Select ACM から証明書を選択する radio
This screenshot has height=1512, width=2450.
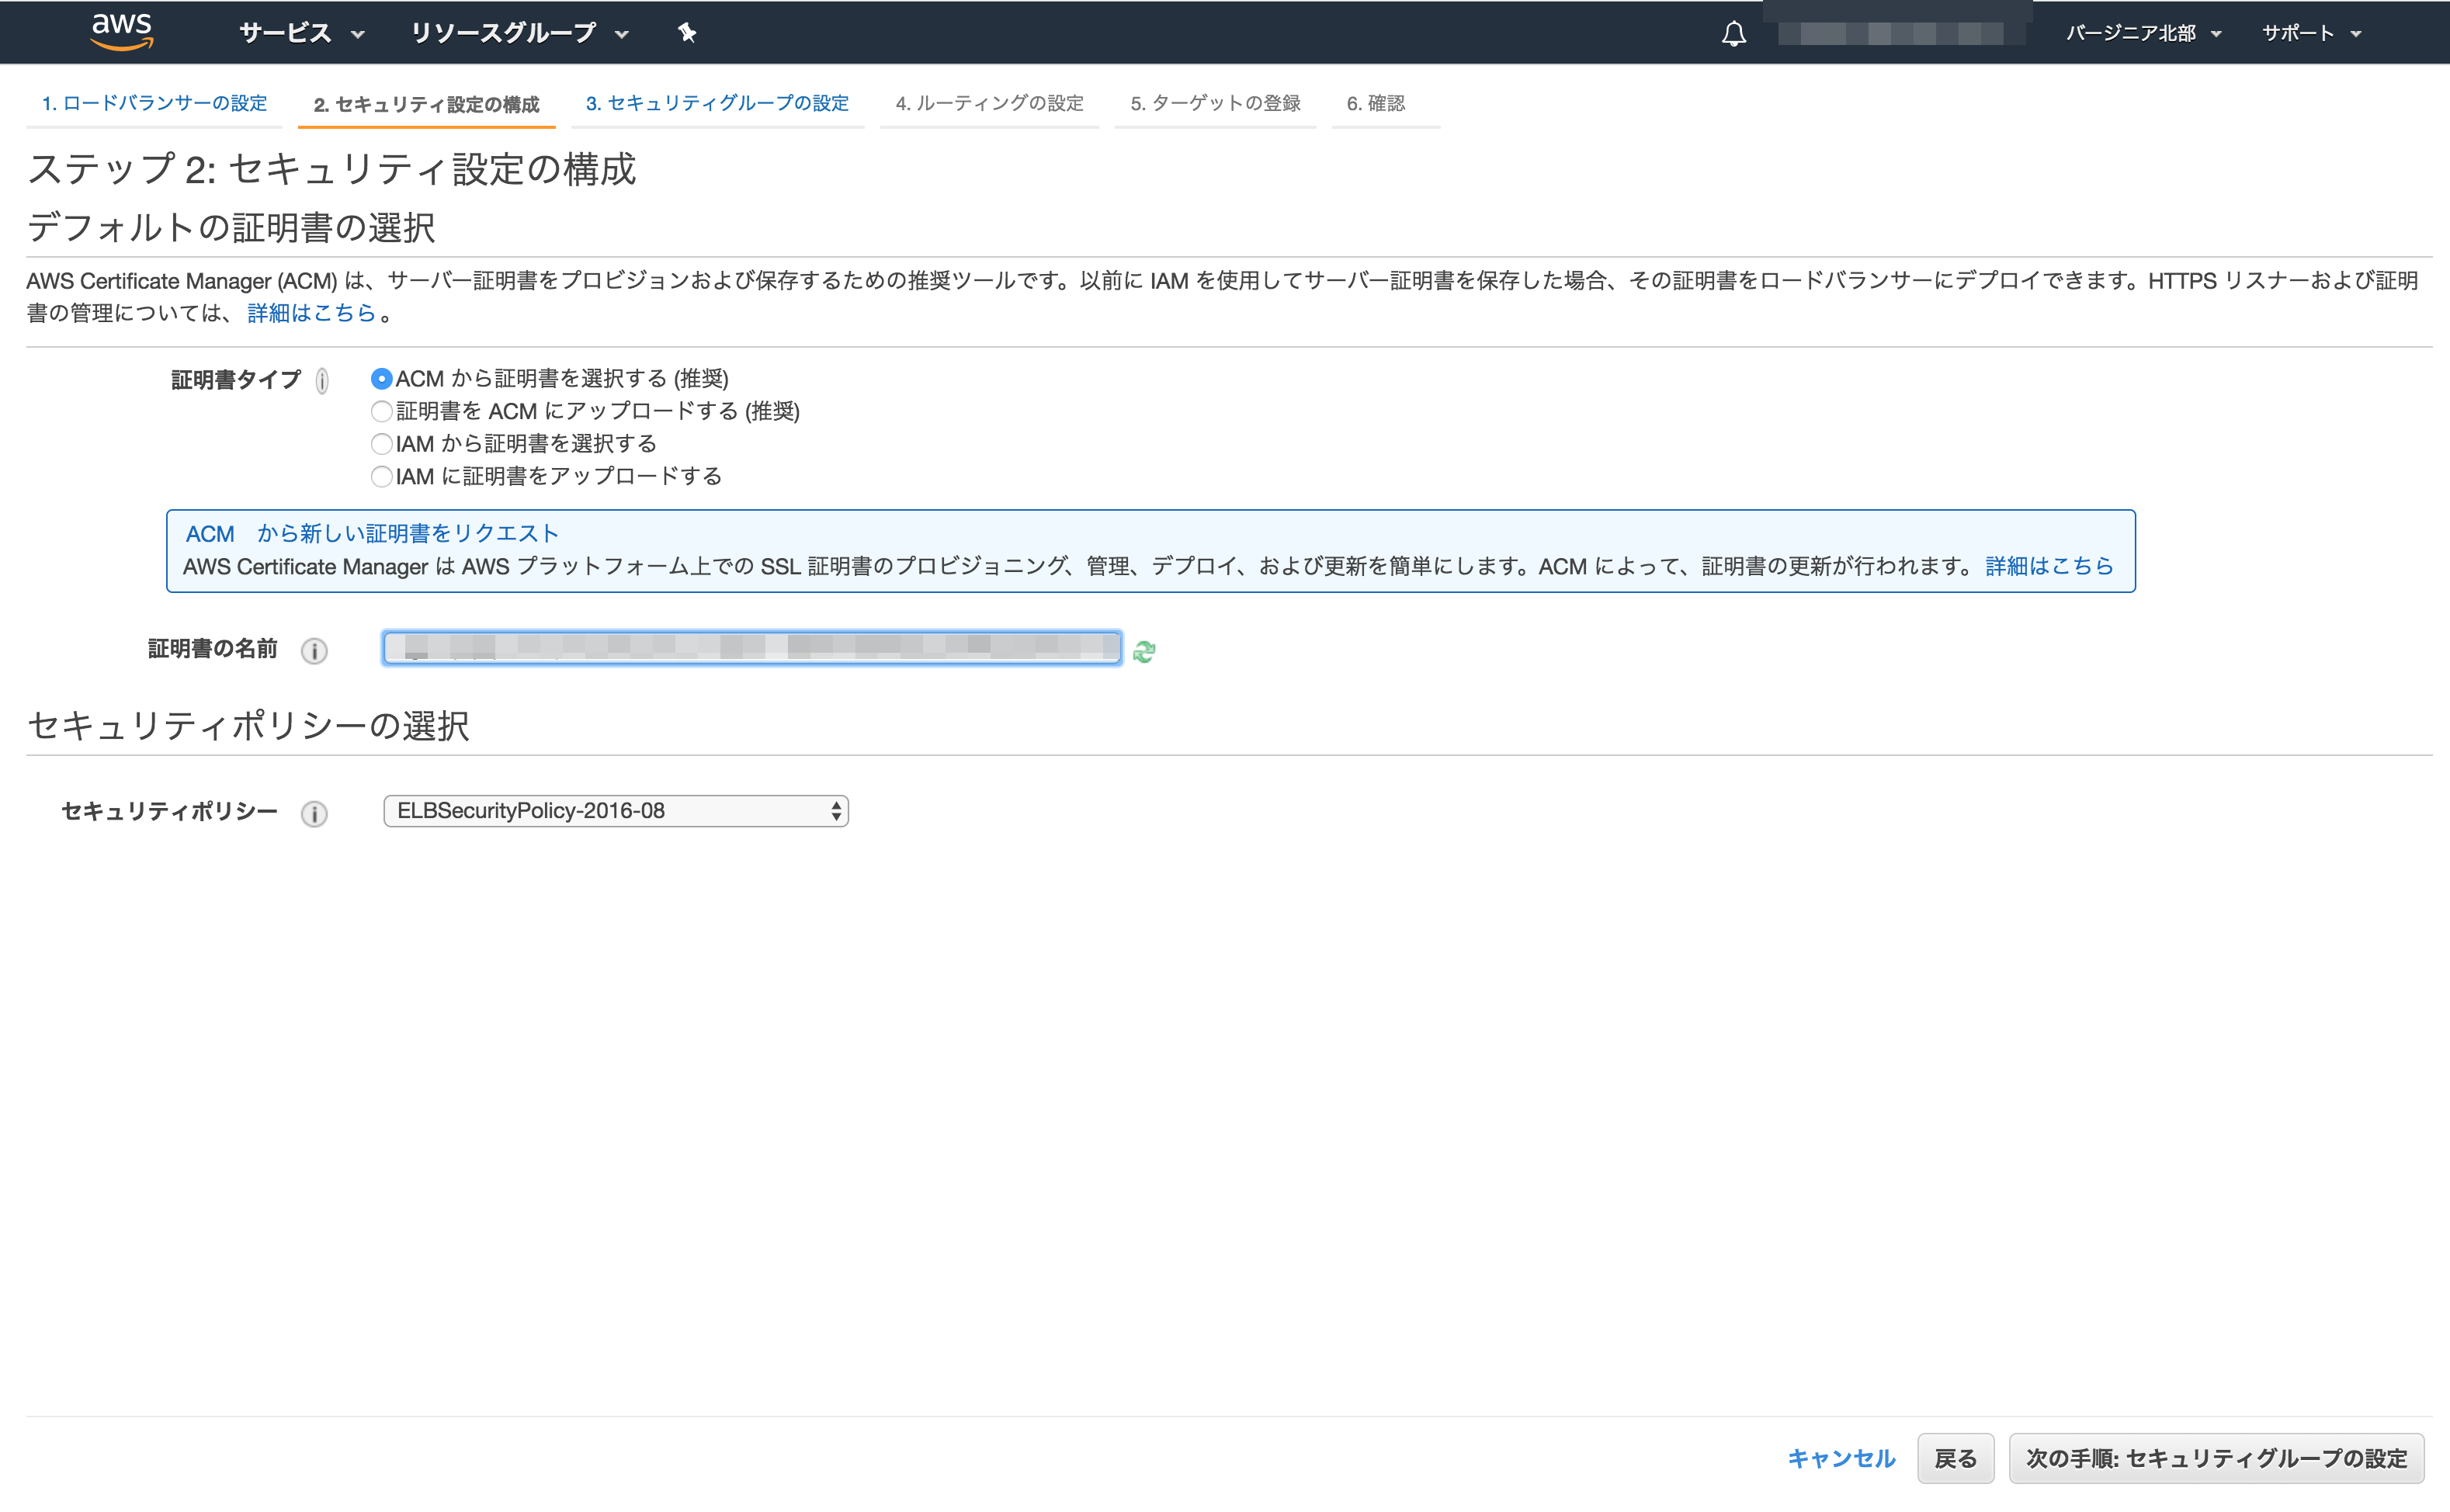[381, 379]
